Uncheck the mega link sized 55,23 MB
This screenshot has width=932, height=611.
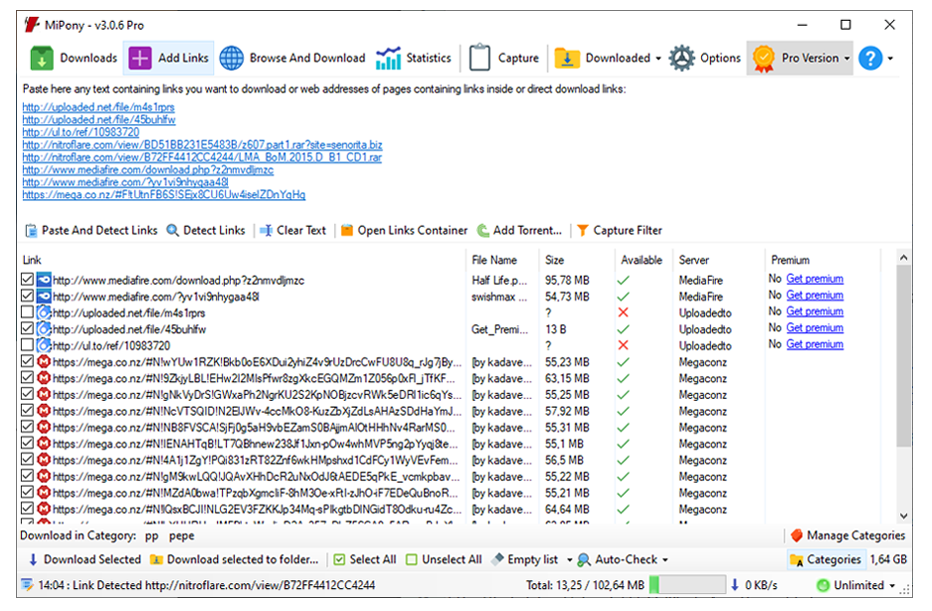point(27,361)
